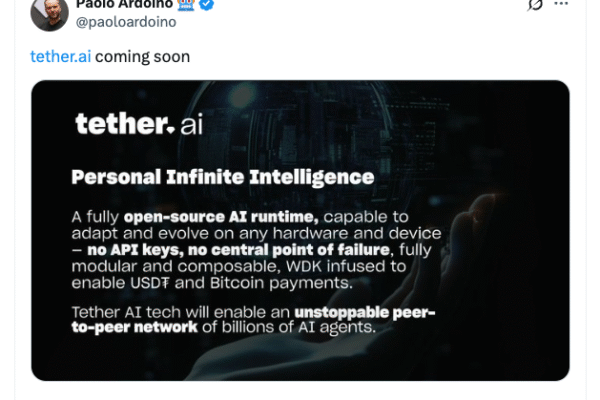Click the Grok icon on the tweet
Screen dimensions: 600x400
tap(535, 5)
